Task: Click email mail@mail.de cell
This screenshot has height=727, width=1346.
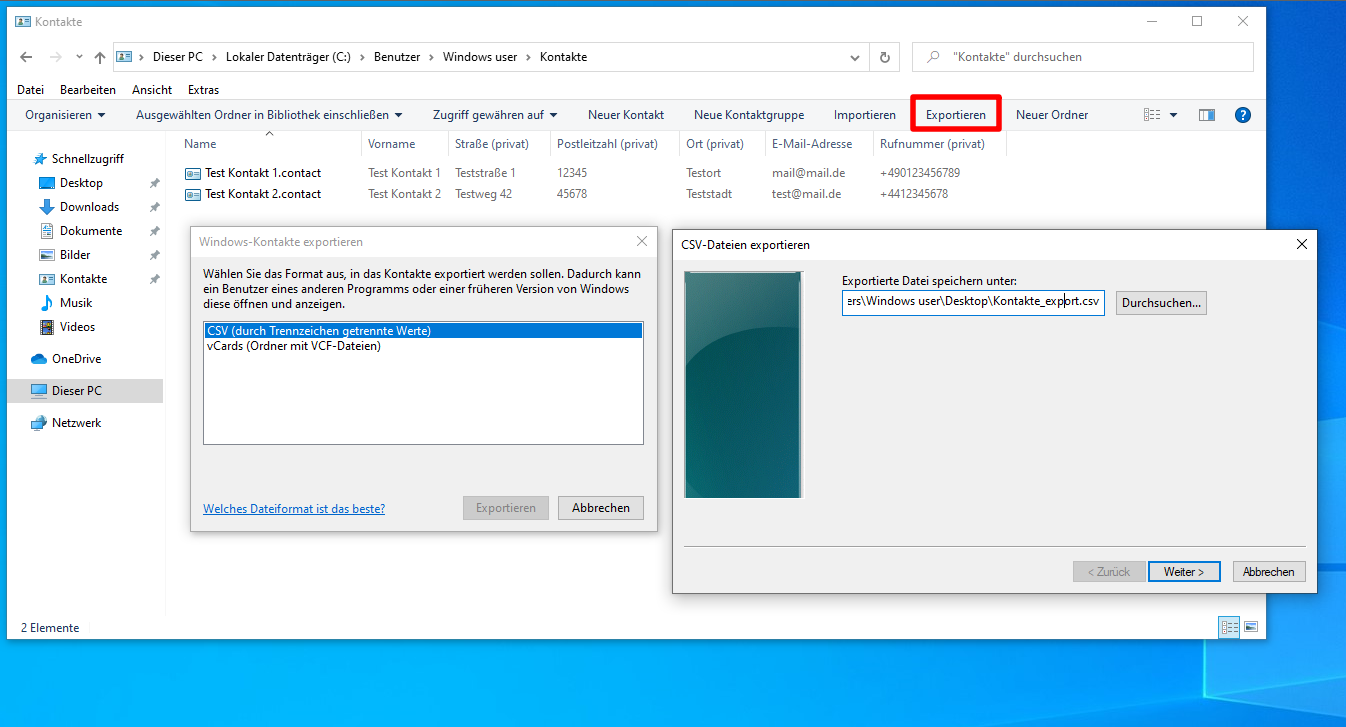Action: (806, 173)
